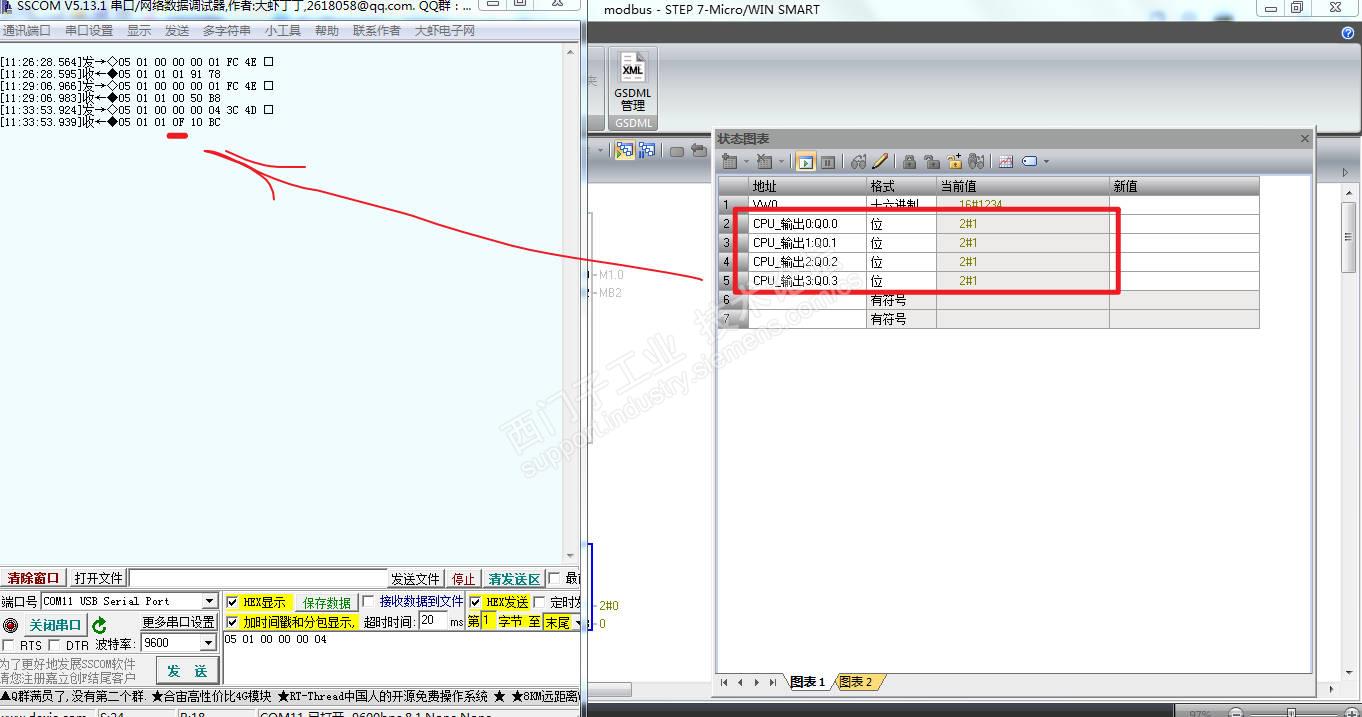Click the 停止 button
Screen dimensions: 1362x717
[x=464, y=579]
